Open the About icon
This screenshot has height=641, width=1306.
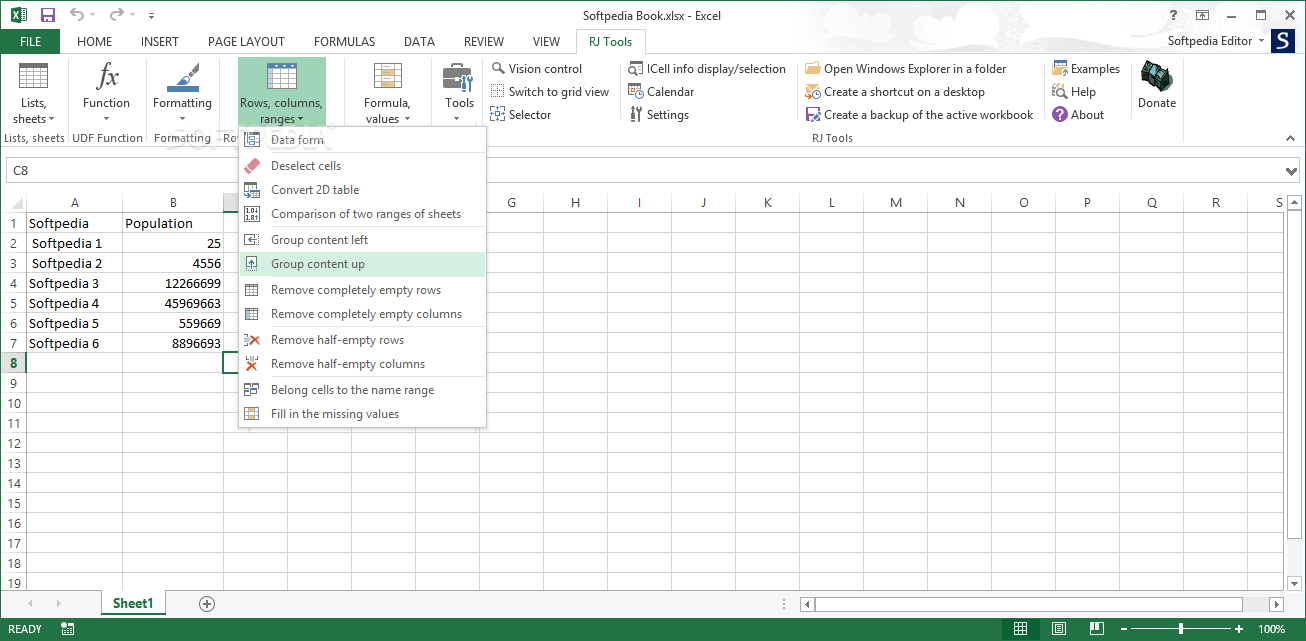tap(1060, 115)
